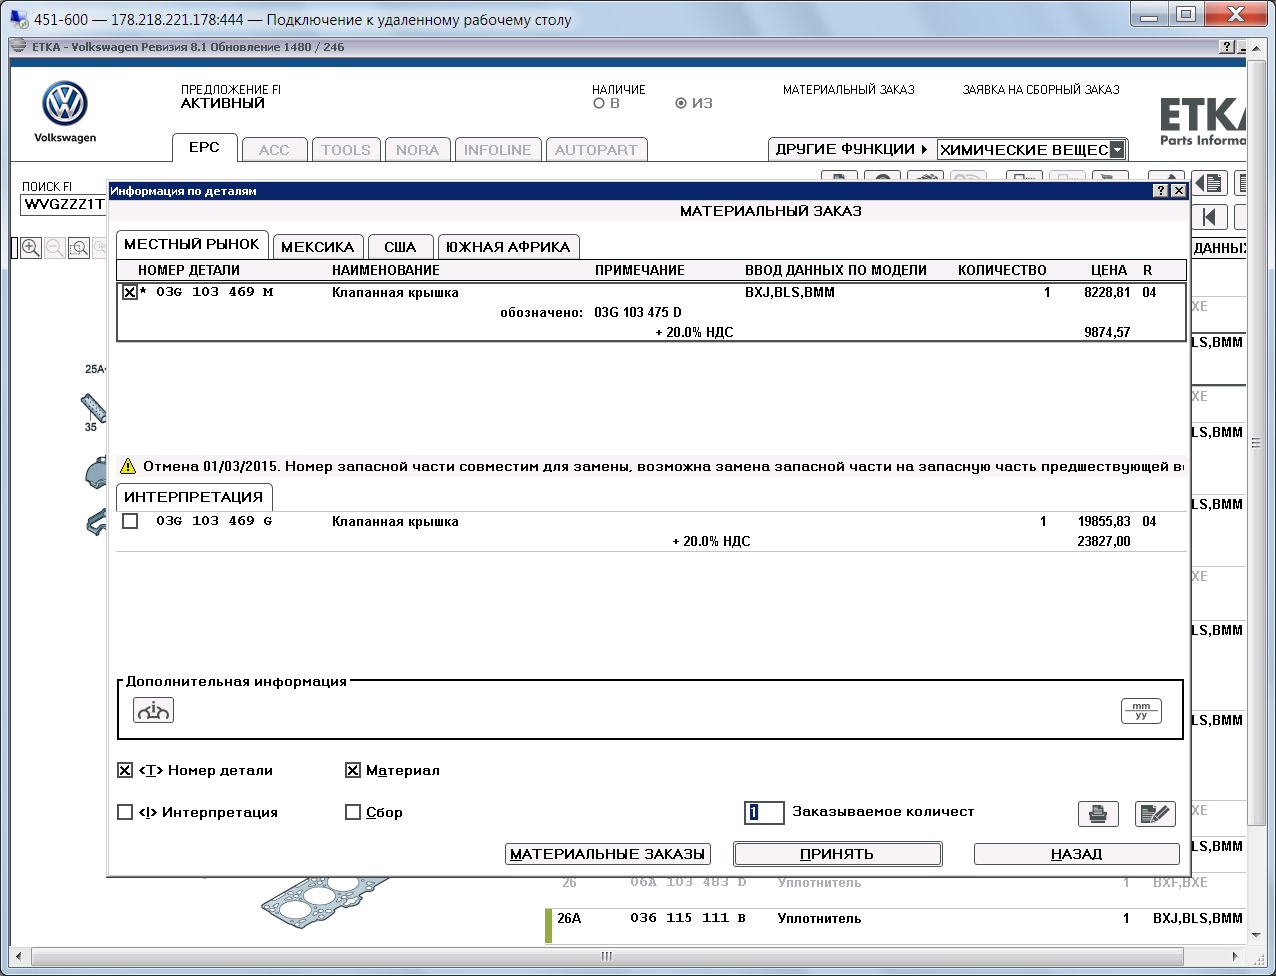Viewport: 1276px width, 976px height.
Task: Open the INFOLINE tab
Action: [x=498, y=150]
